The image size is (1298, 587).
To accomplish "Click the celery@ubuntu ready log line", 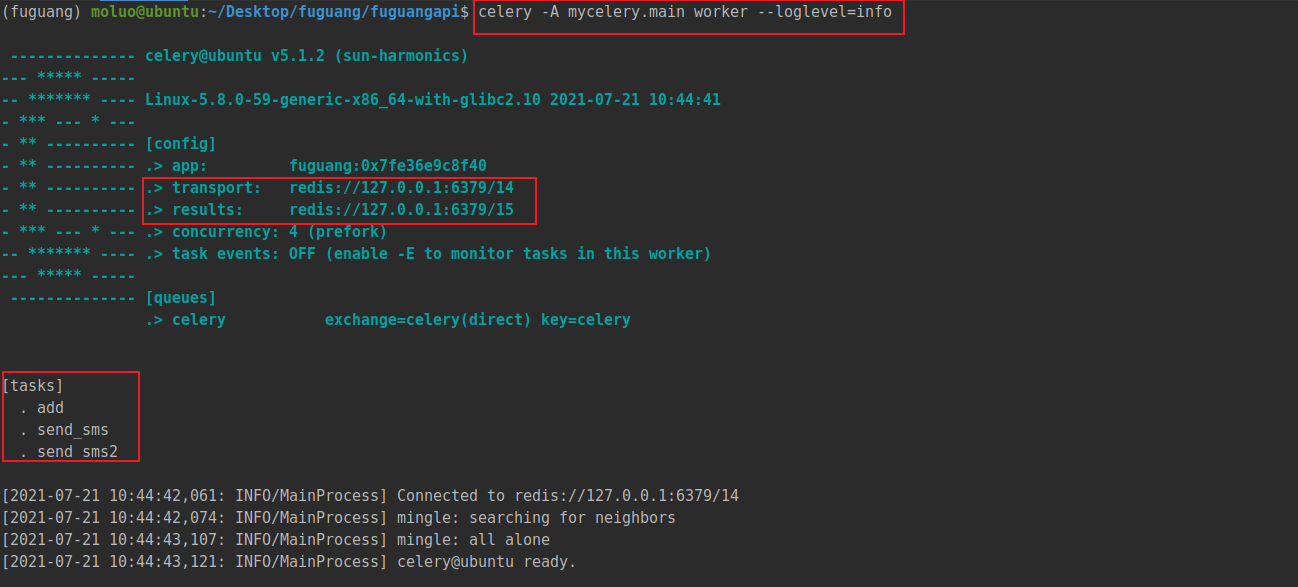I will (x=486, y=562).
